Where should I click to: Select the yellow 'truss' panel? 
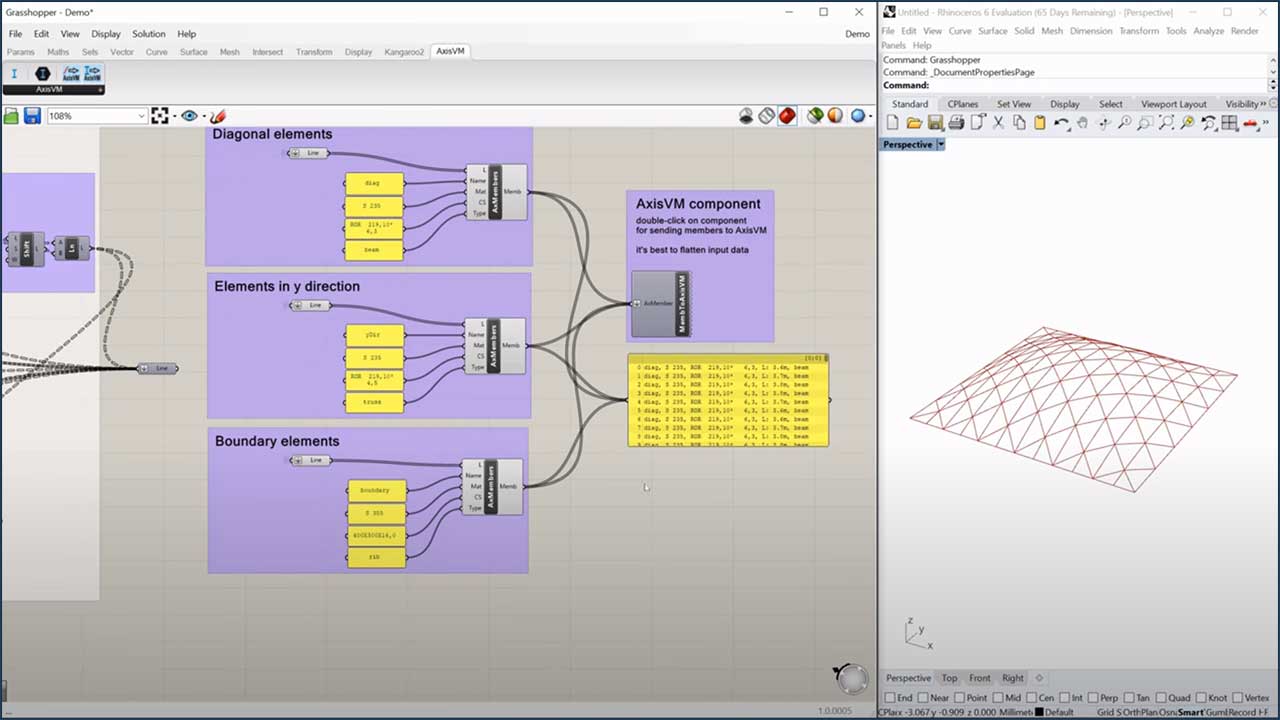(374, 402)
